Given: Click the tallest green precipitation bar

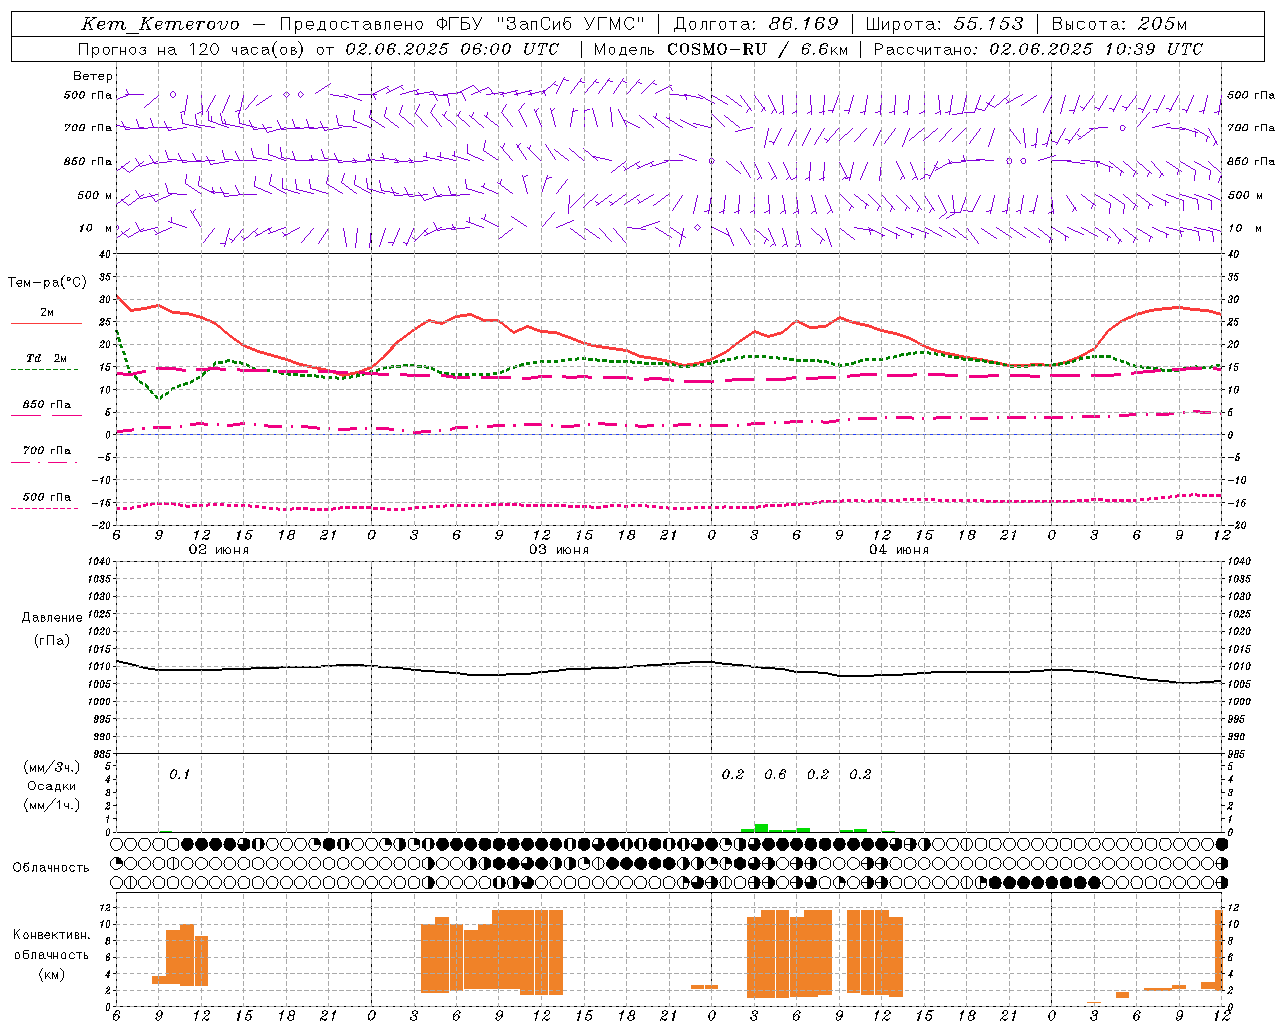Looking at the screenshot, I should 761,828.
